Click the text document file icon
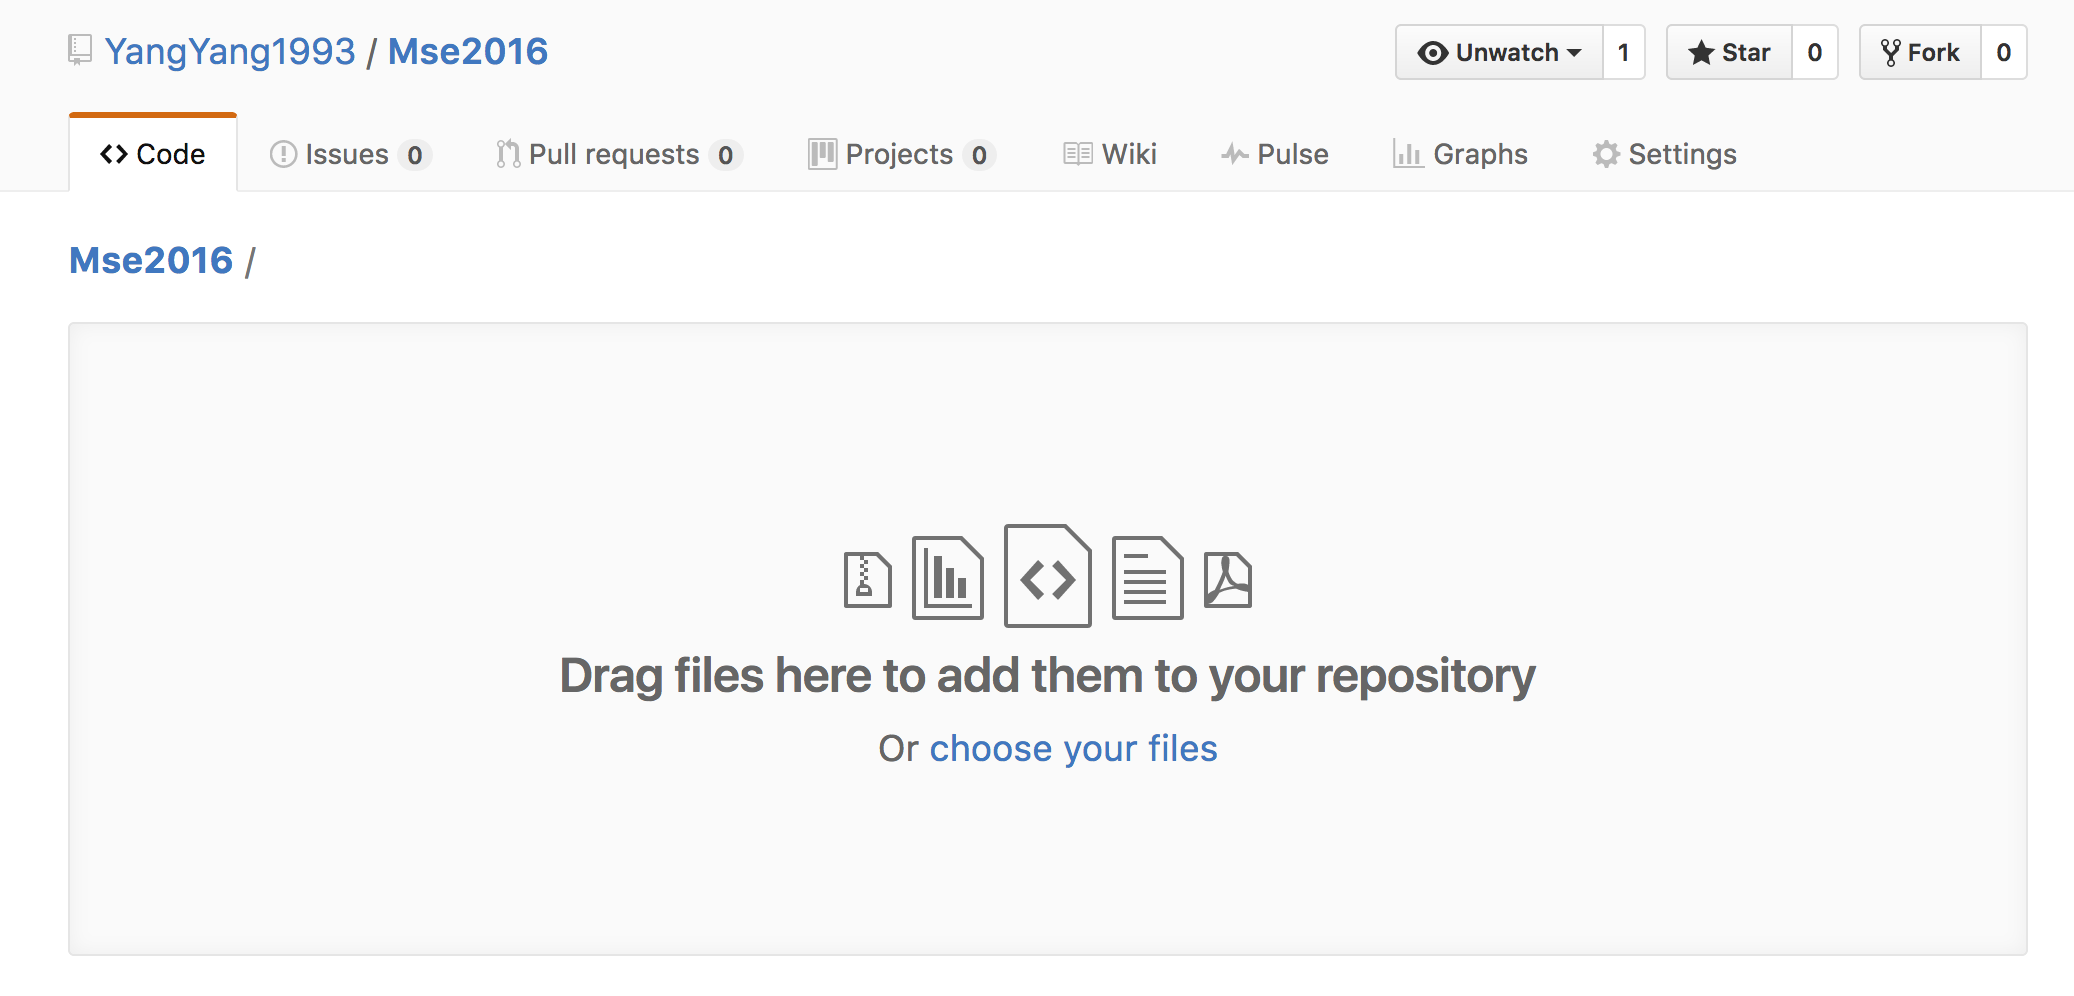Image resolution: width=2074 pixels, height=996 pixels. click(1148, 578)
